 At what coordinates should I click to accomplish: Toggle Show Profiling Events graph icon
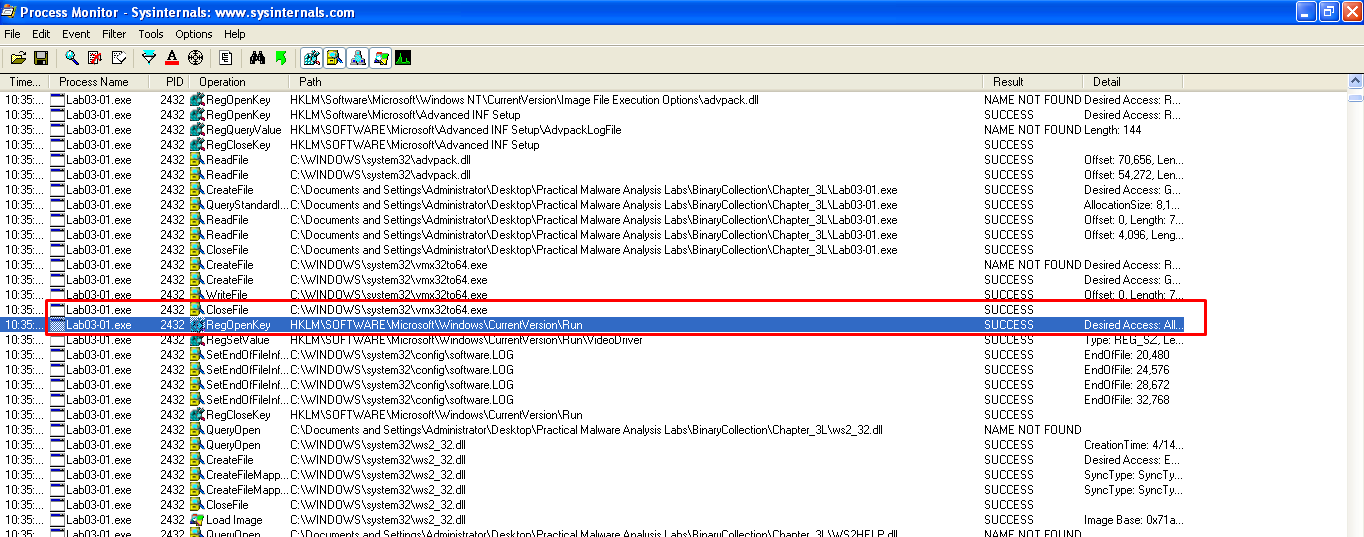403,58
